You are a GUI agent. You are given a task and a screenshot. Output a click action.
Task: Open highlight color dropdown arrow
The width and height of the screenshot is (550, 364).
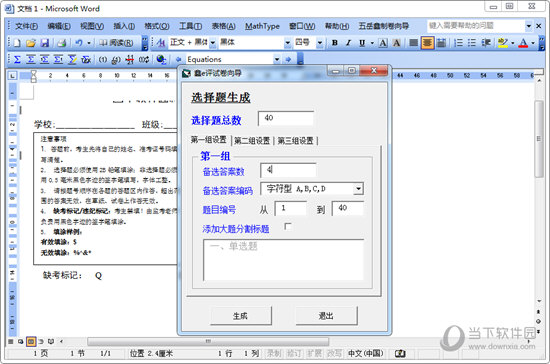(x=512, y=43)
